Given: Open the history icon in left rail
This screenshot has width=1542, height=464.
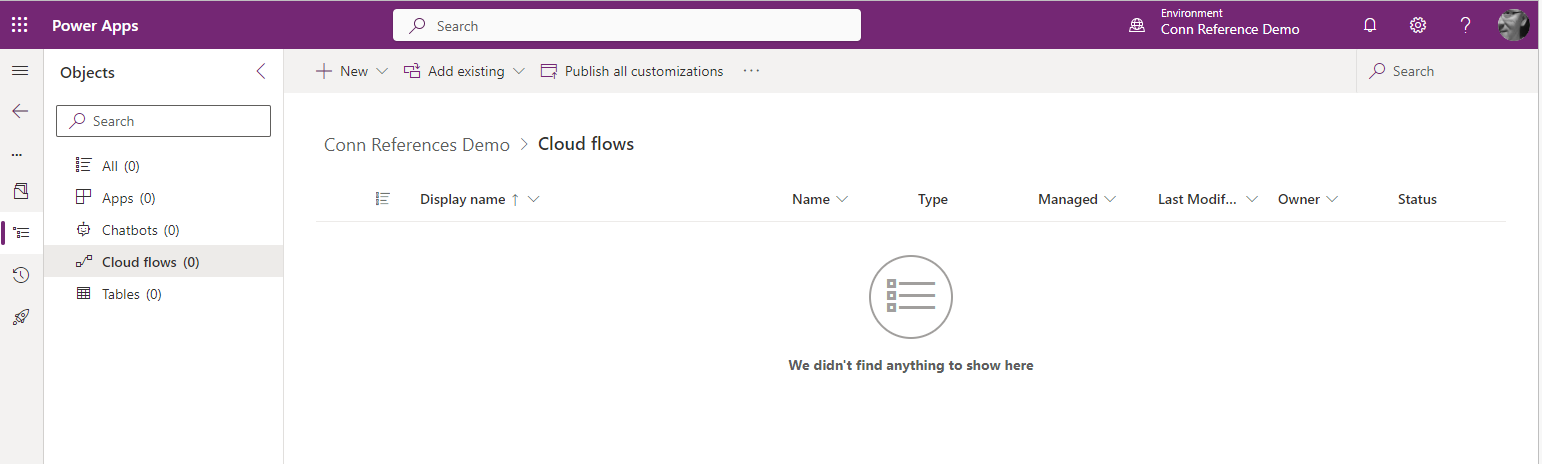Looking at the screenshot, I should click(21, 275).
